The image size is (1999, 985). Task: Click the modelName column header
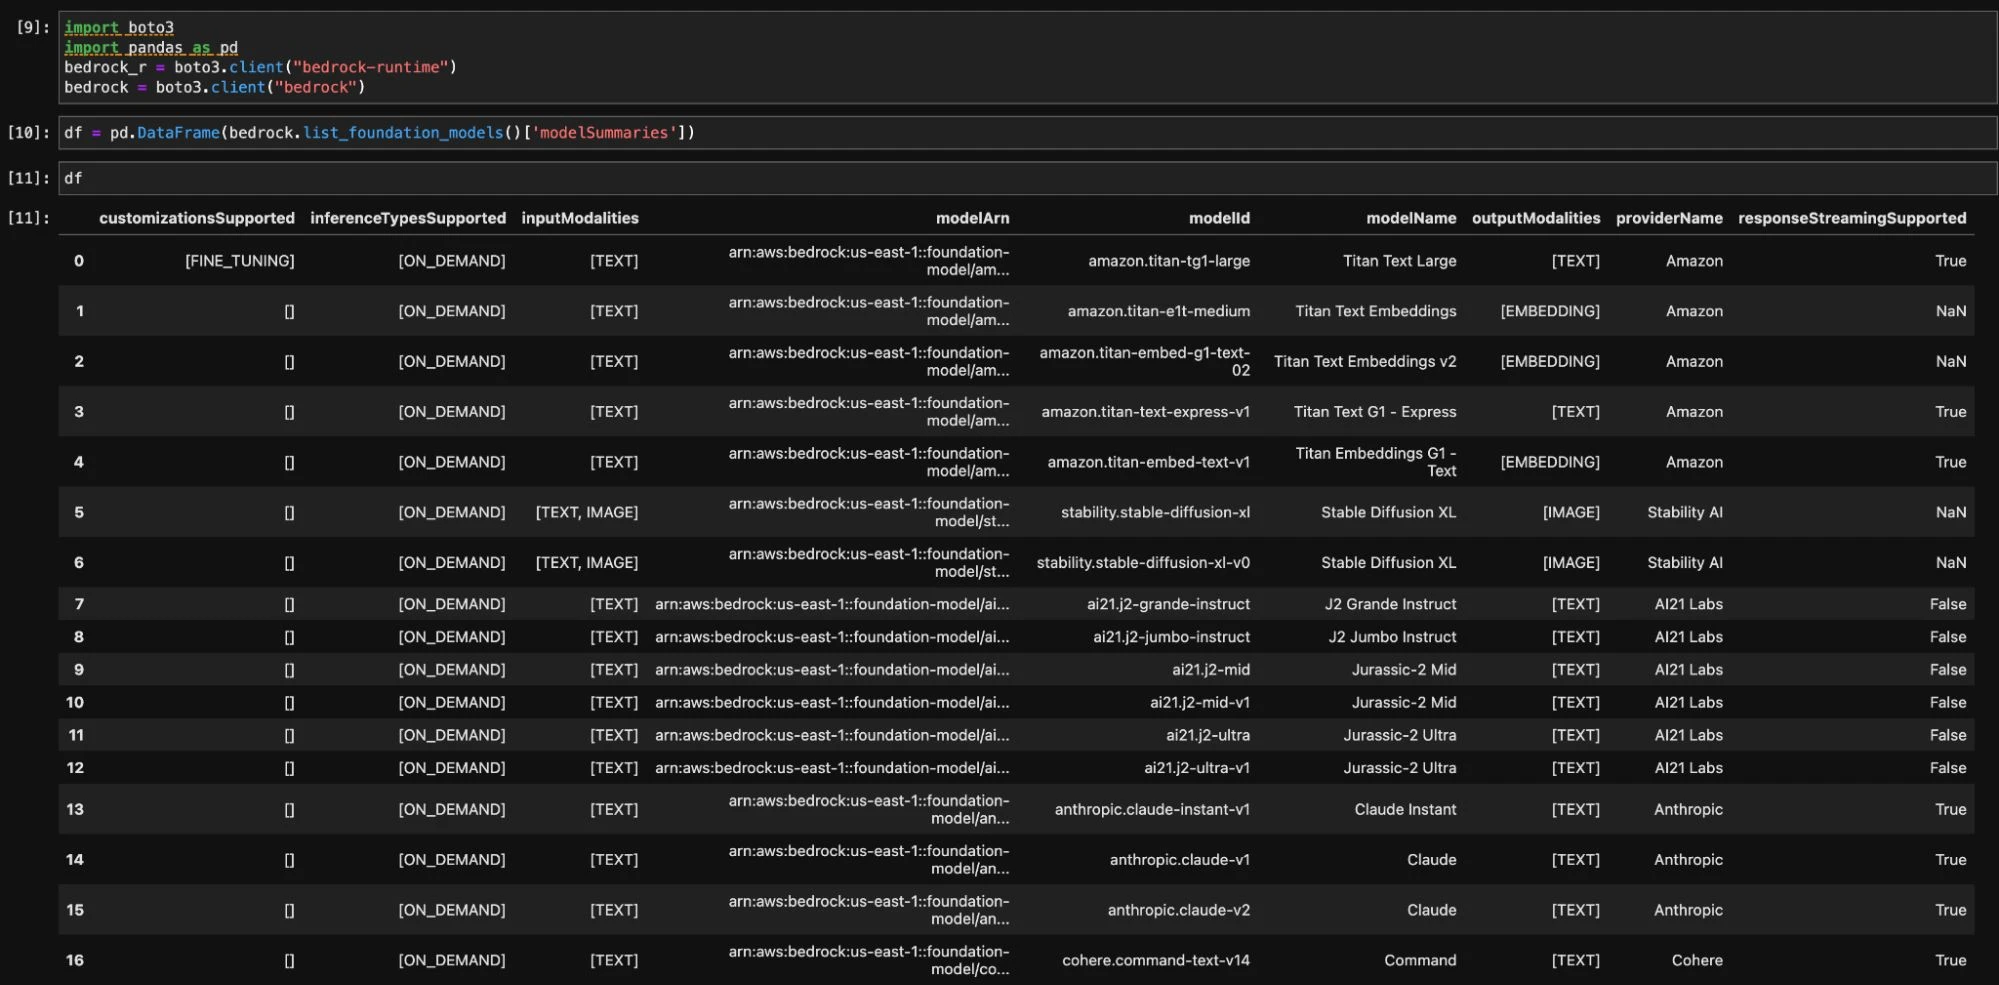tap(1411, 218)
